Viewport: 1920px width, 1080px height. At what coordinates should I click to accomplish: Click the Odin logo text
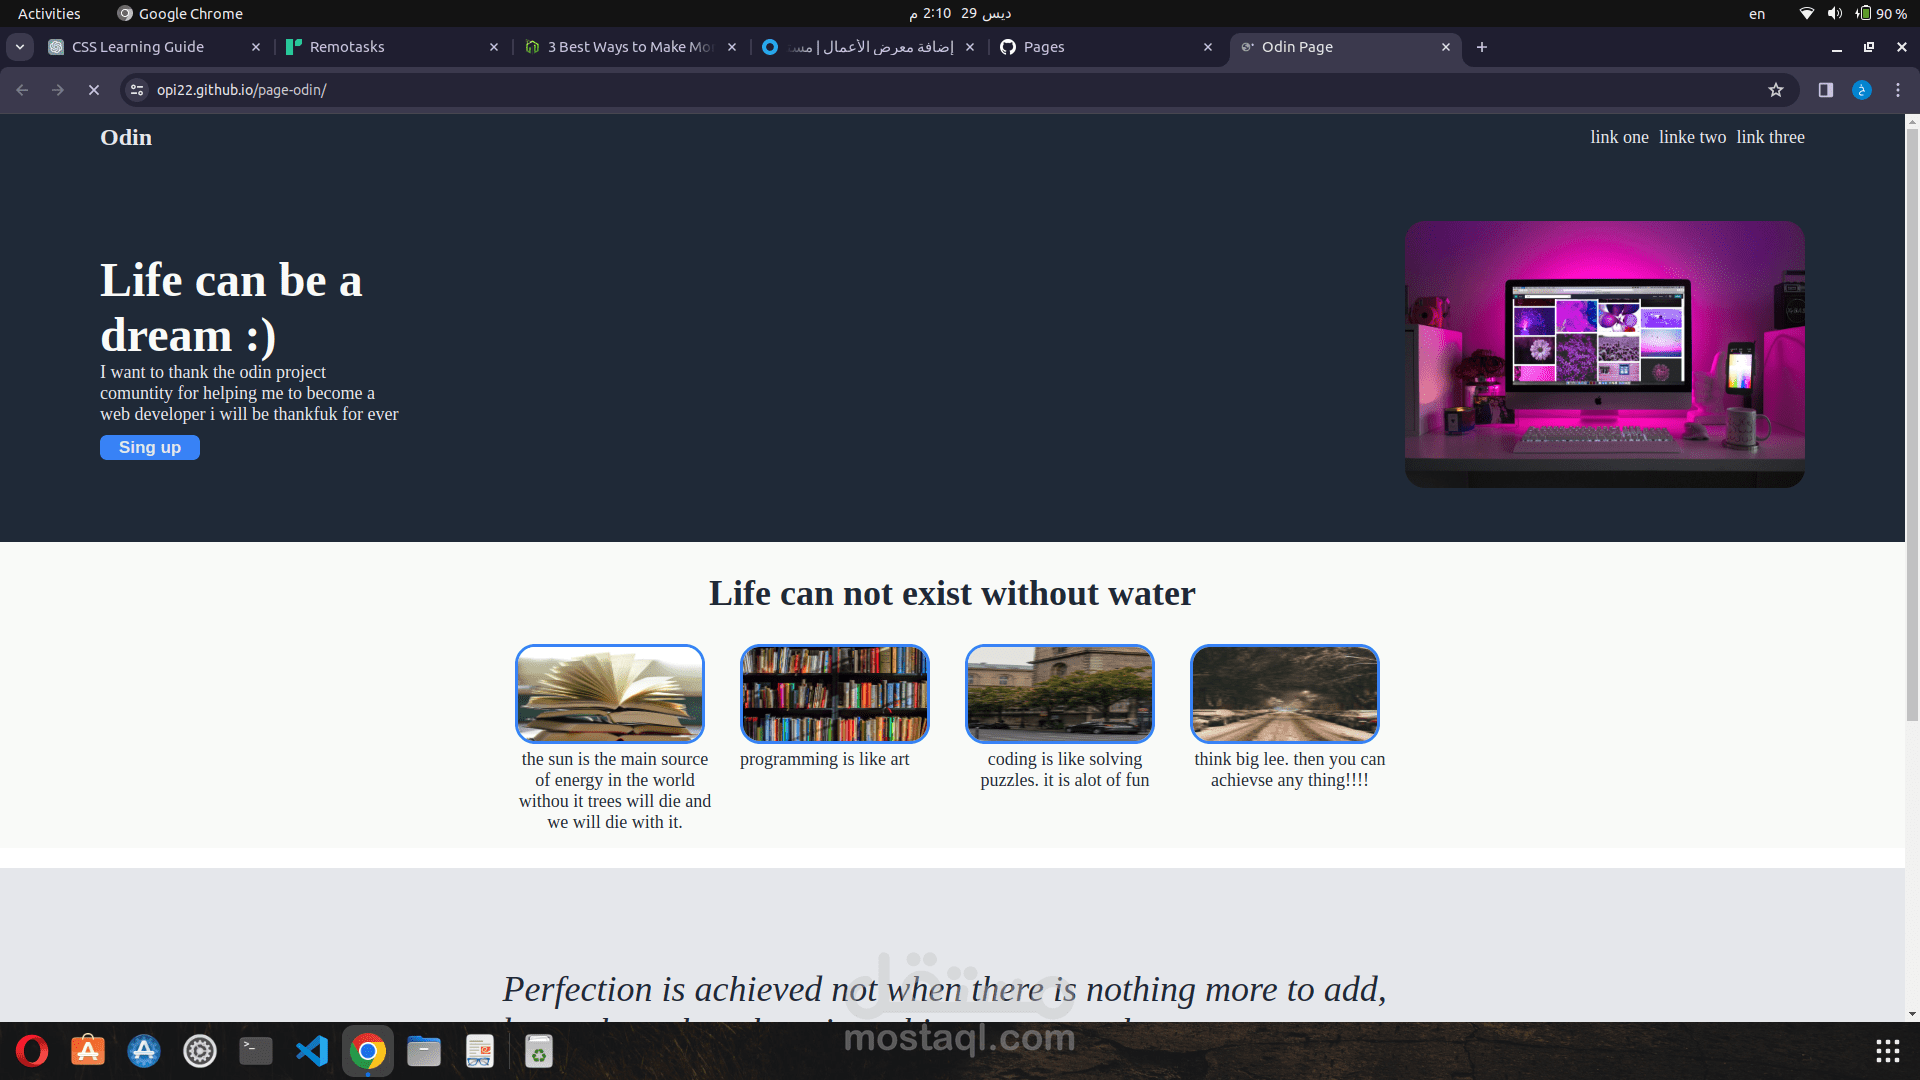[x=126, y=138]
